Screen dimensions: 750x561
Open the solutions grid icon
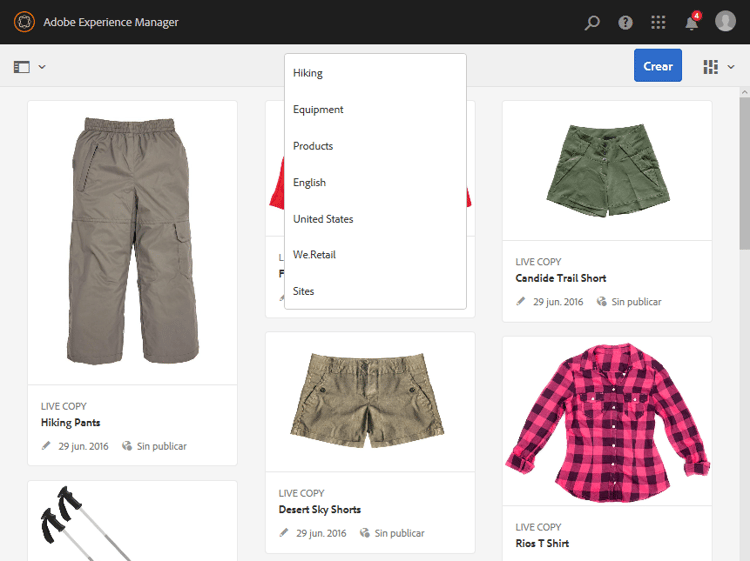658,22
